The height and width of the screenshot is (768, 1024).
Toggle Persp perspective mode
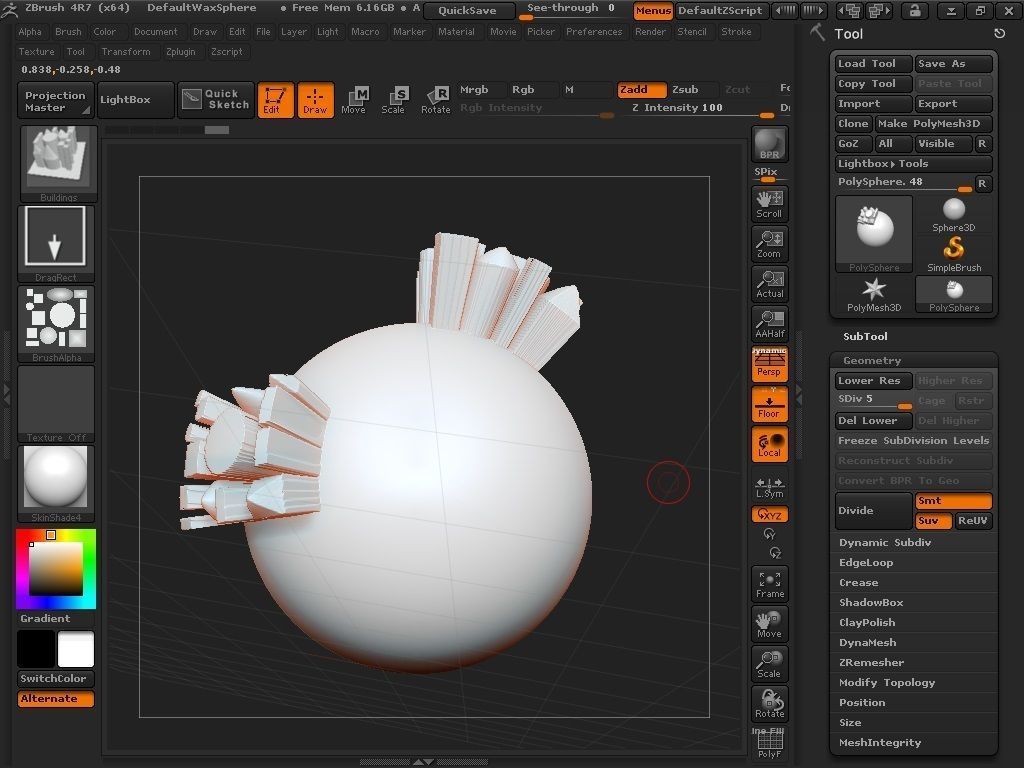click(x=769, y=364)
